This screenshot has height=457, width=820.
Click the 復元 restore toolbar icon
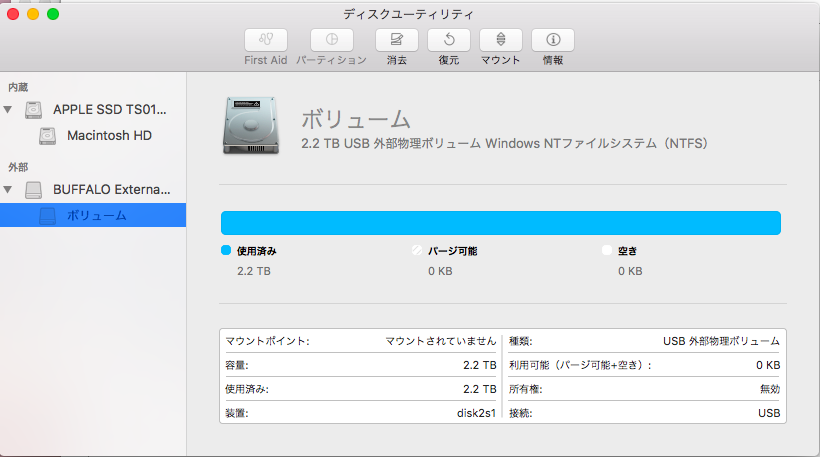449,40
